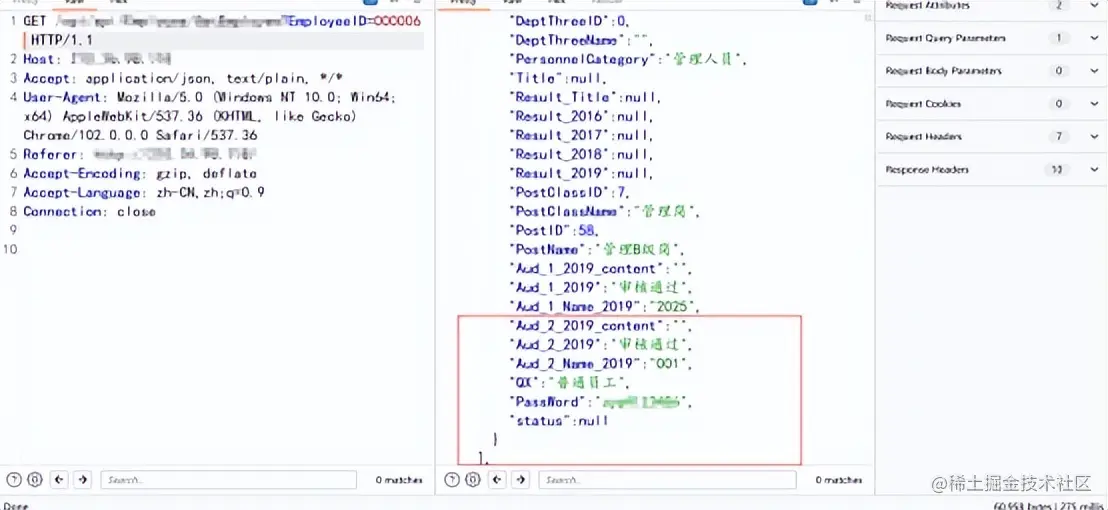The width and height of the screenshot is (1108, 510).
Task: Go to previous search match in request pane
Action: coord(59,480)
